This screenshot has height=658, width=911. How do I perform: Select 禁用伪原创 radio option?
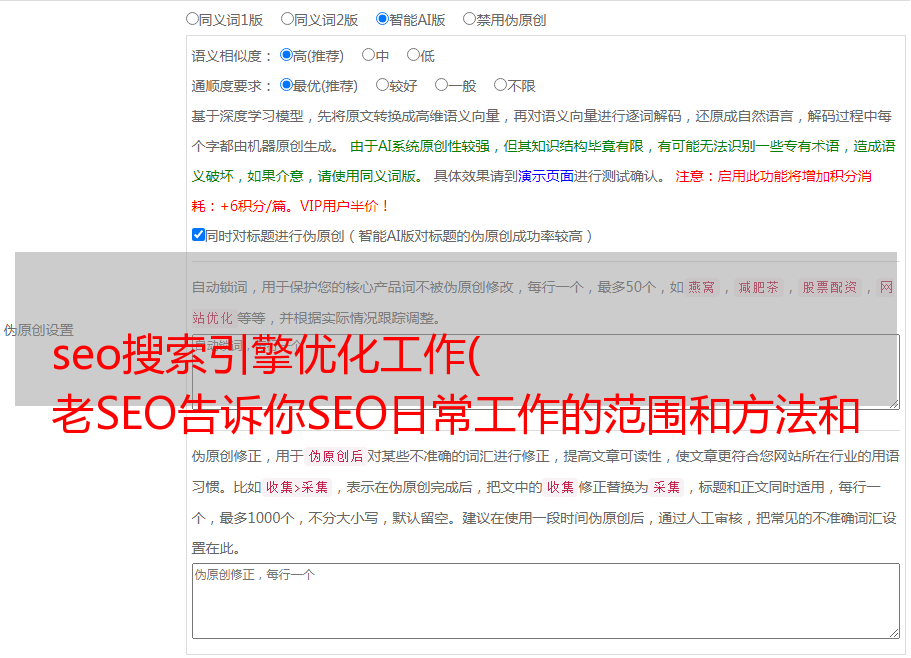469,19
